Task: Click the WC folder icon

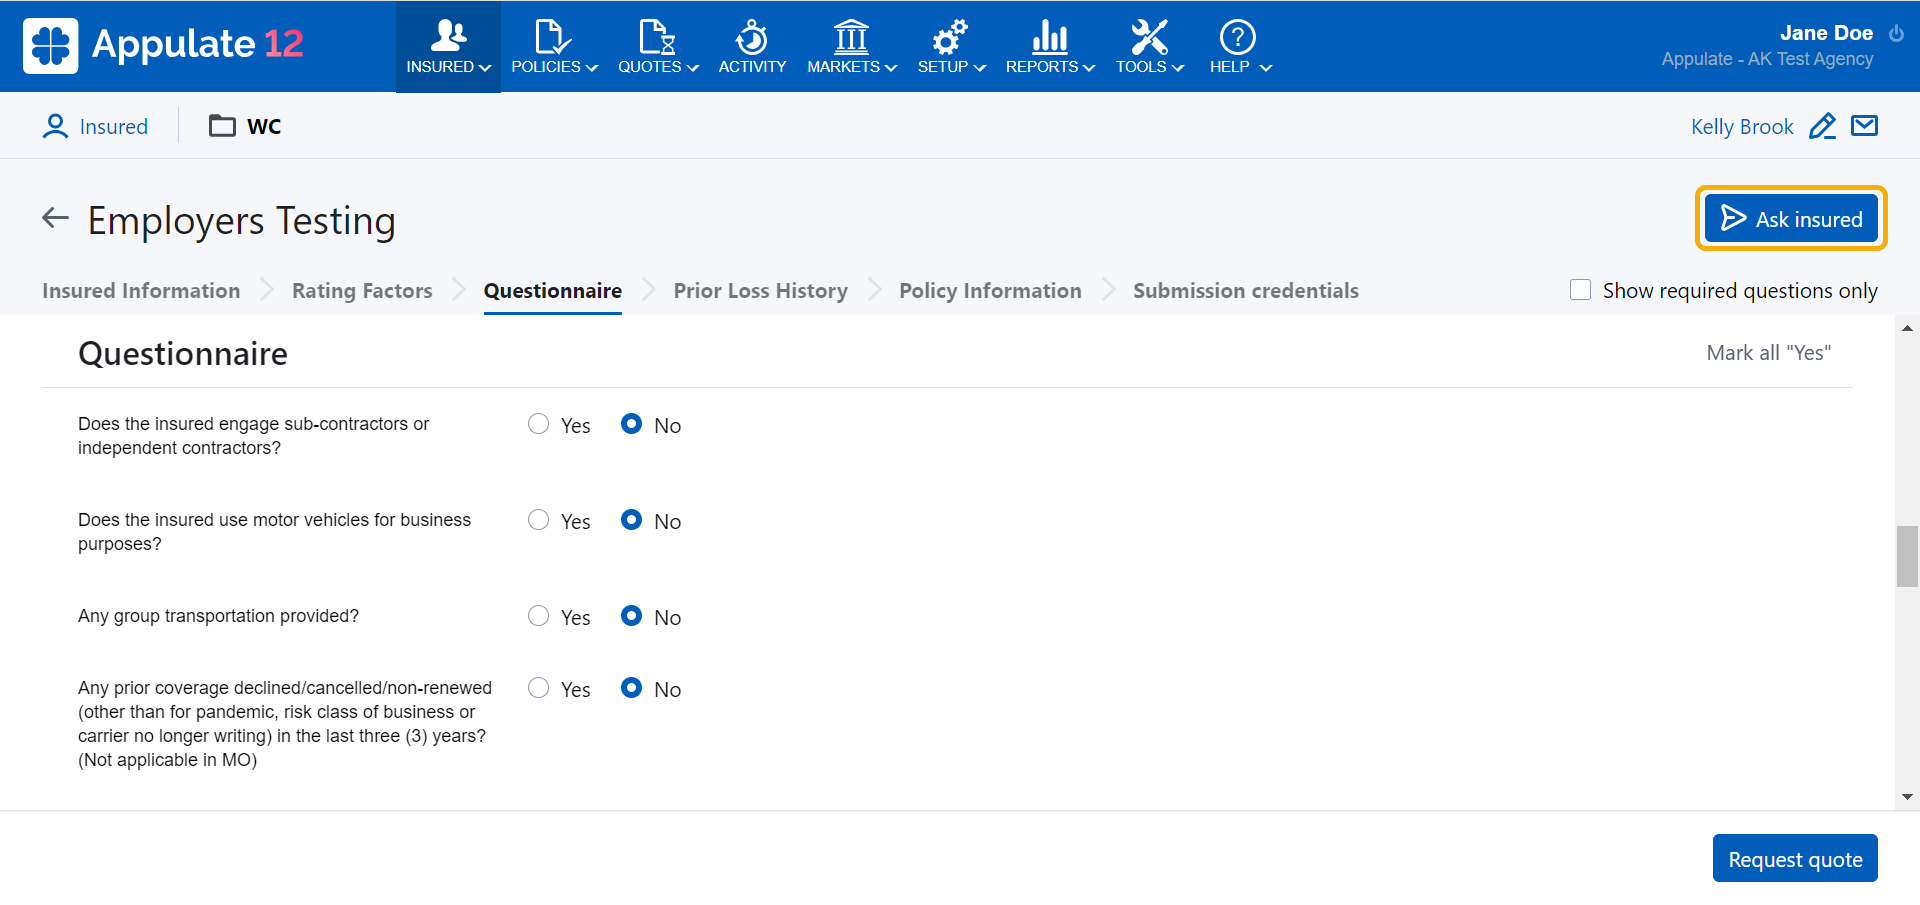Action: (222, 126)
